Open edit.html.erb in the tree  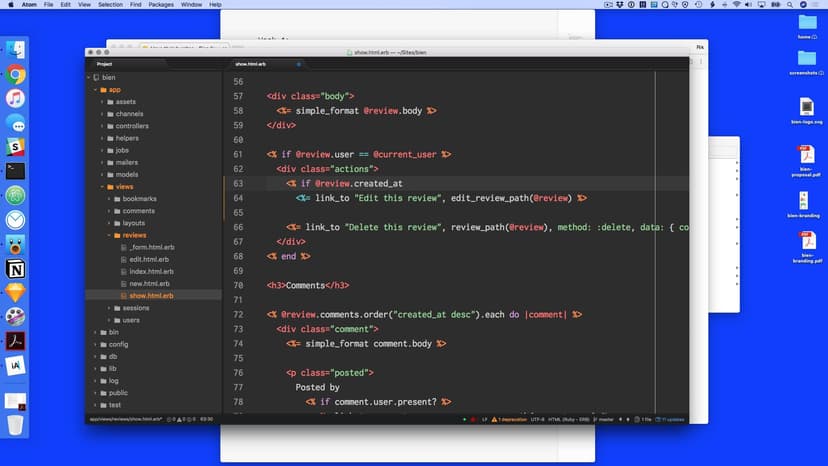click(x=150, y=259)
